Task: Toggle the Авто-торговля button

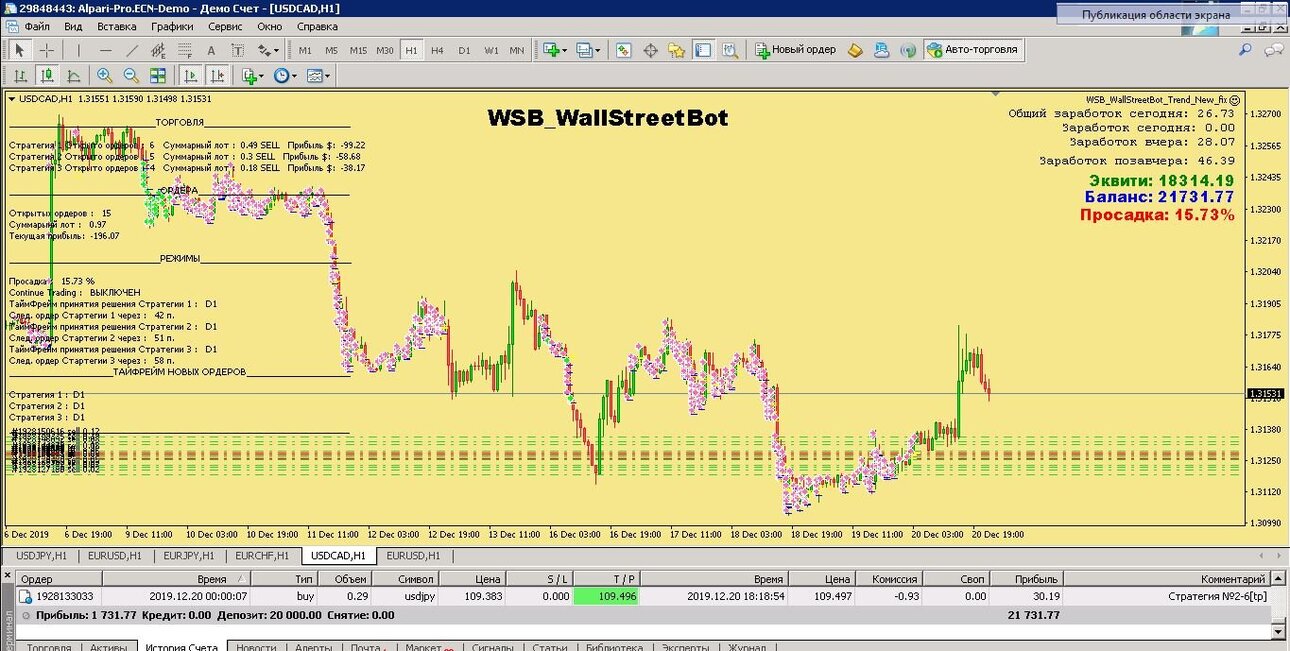Action: (x=973, y=50)
